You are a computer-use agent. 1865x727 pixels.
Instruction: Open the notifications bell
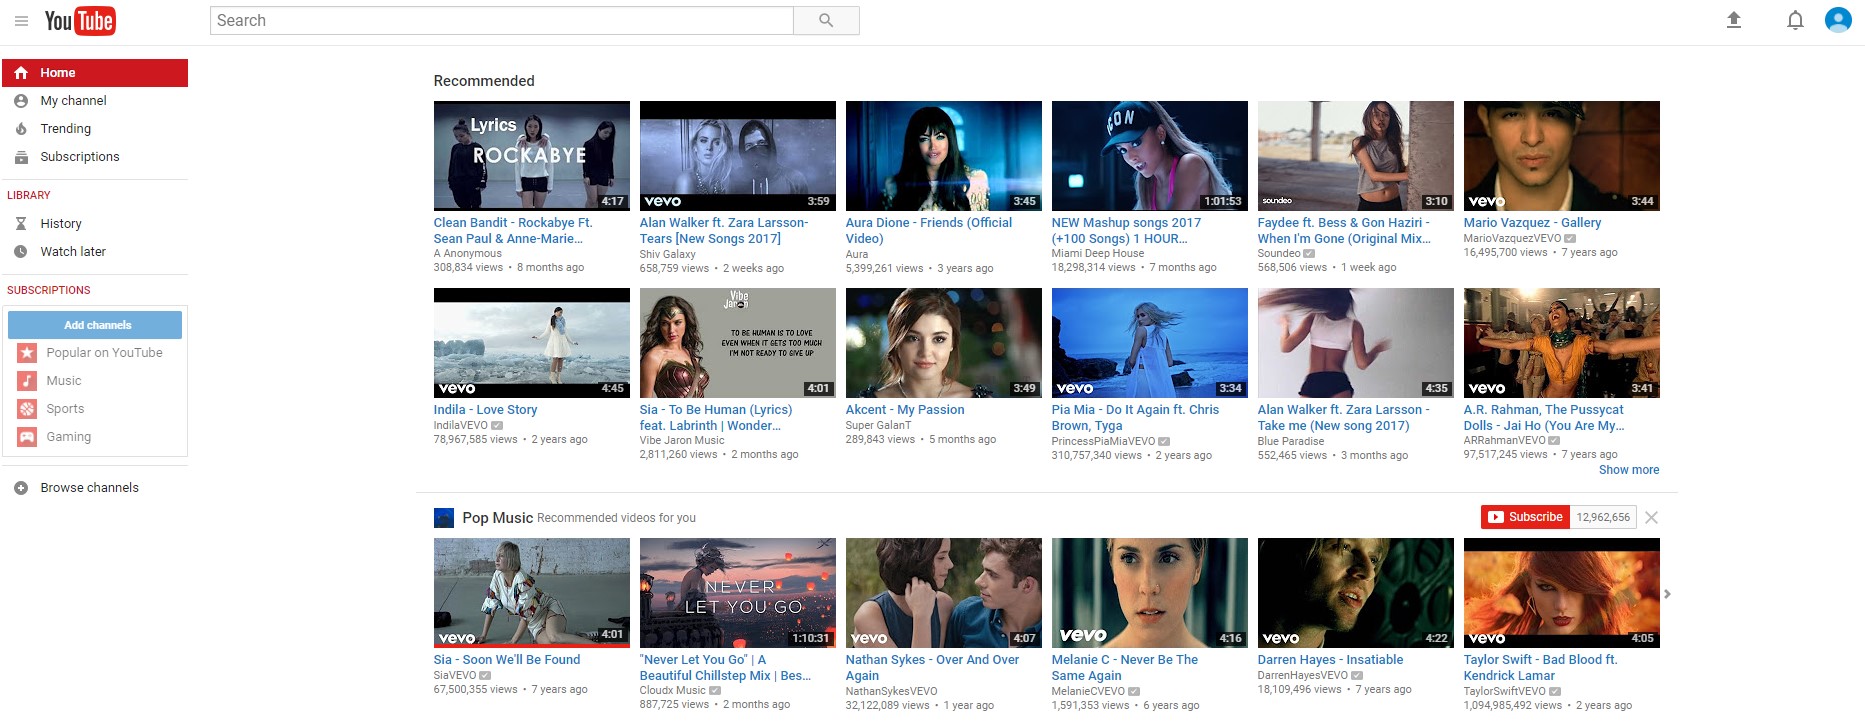1795,20
